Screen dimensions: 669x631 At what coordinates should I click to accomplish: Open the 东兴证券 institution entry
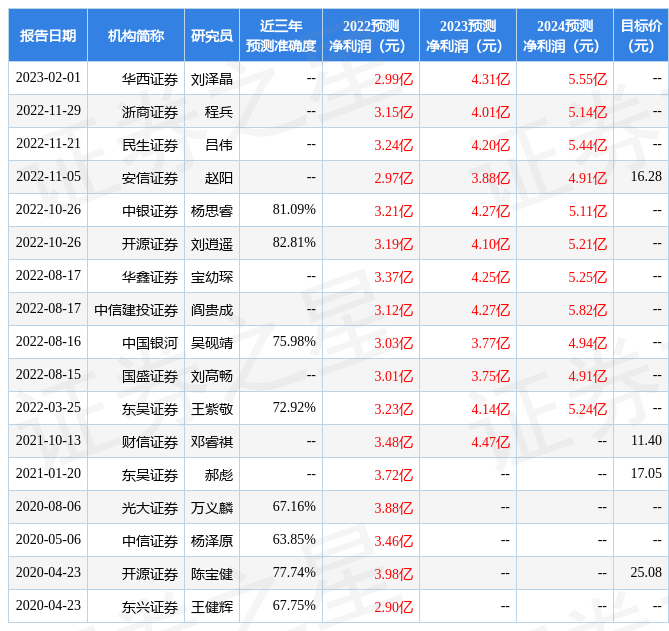150,607
